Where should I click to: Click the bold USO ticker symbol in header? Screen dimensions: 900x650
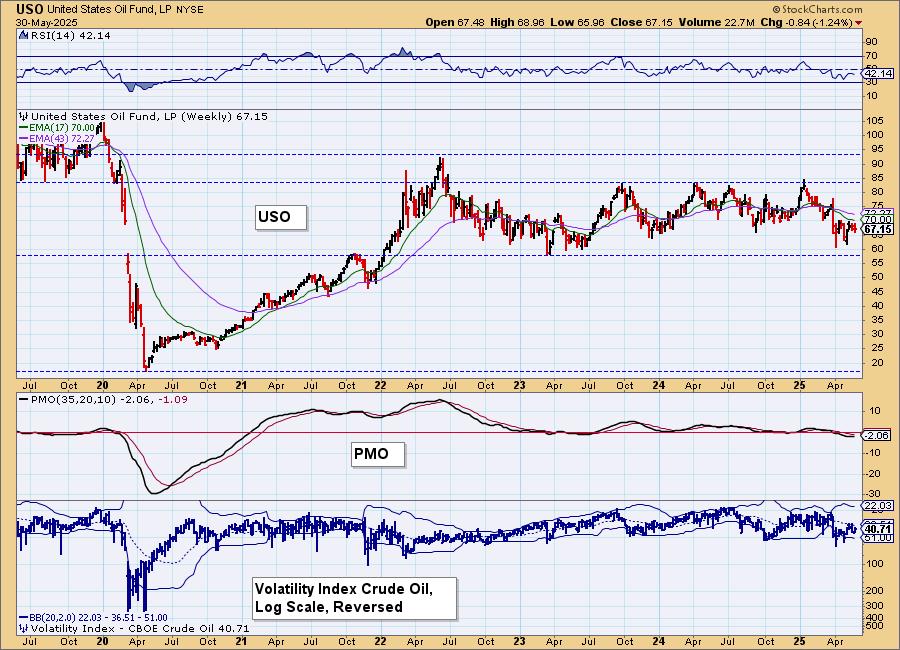point(30,9)
